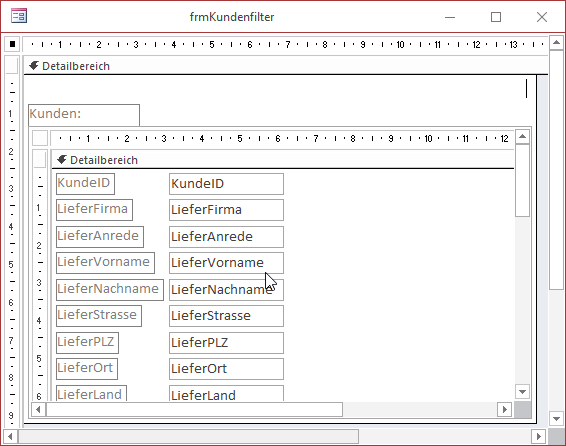Maximize the frmKundenfilter window
The height and width of the screenshot is (446, 566).
point(496,17)
